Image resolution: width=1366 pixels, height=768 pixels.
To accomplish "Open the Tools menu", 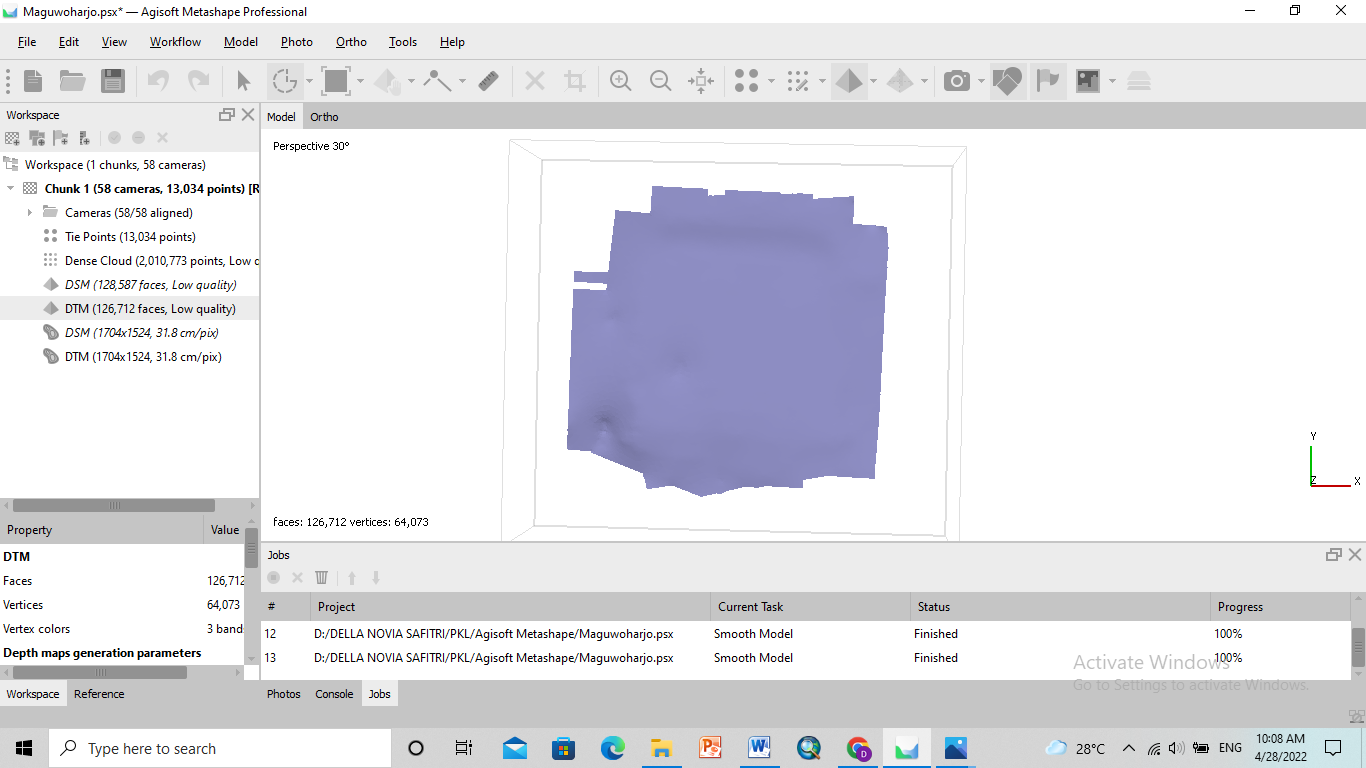I will [x=403, y=42].
